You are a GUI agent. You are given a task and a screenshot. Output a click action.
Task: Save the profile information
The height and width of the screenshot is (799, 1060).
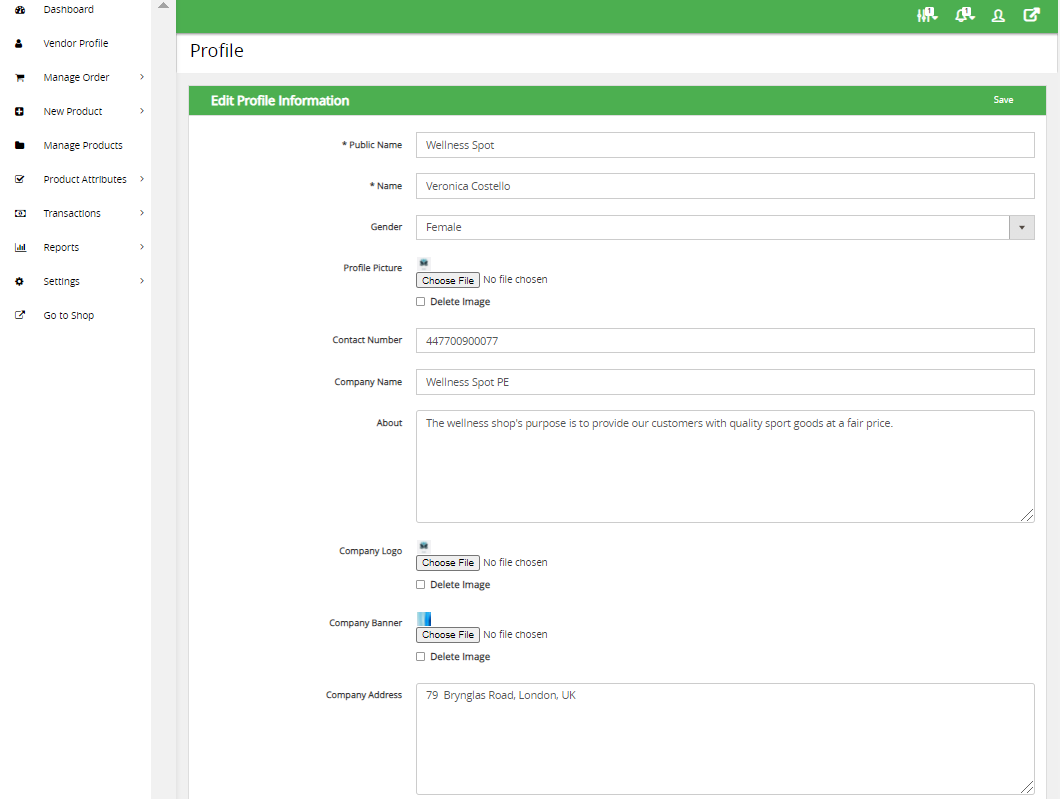coord(1003,100)
